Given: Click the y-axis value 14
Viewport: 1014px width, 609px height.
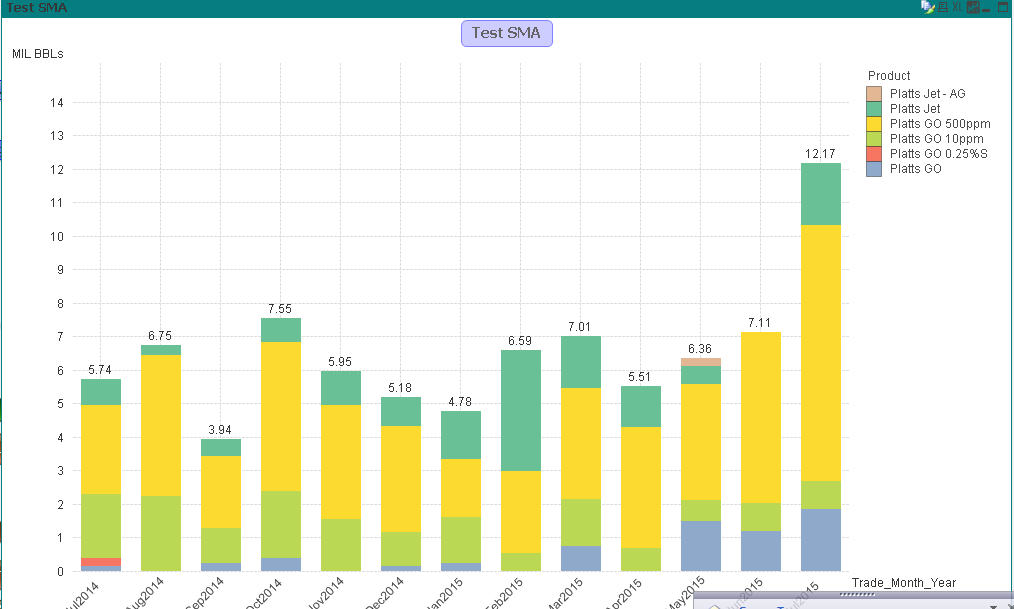Looking at the screenshot, I should 57,102.
